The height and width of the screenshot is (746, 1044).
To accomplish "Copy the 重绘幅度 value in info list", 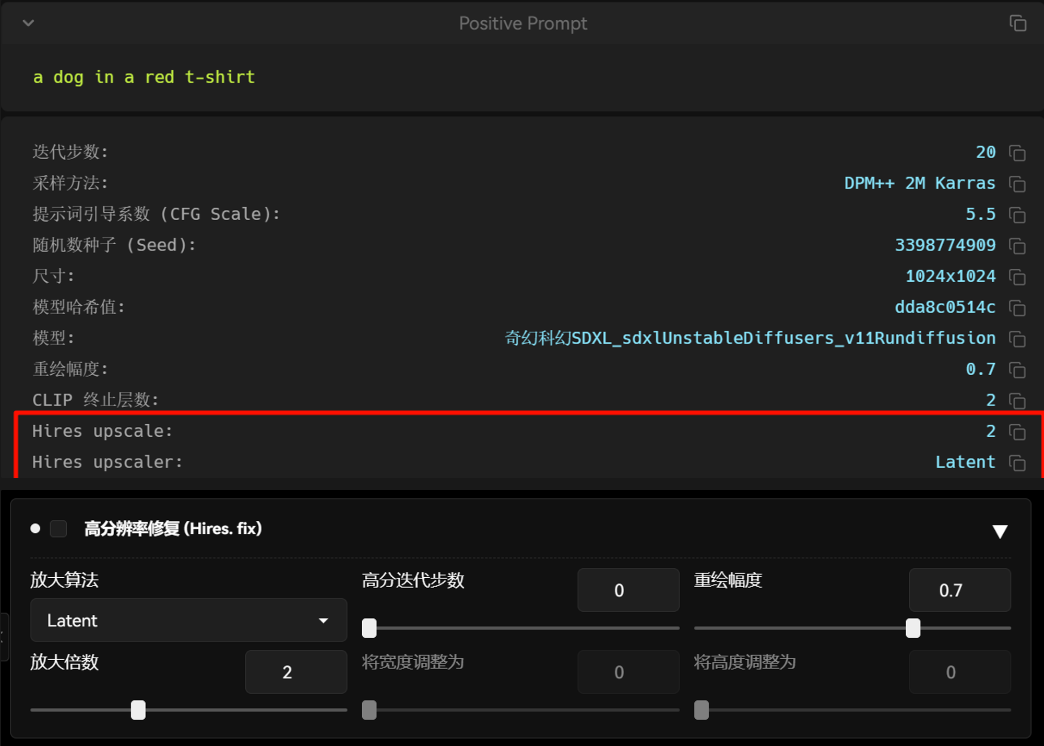I will (x=1017, y=370).
